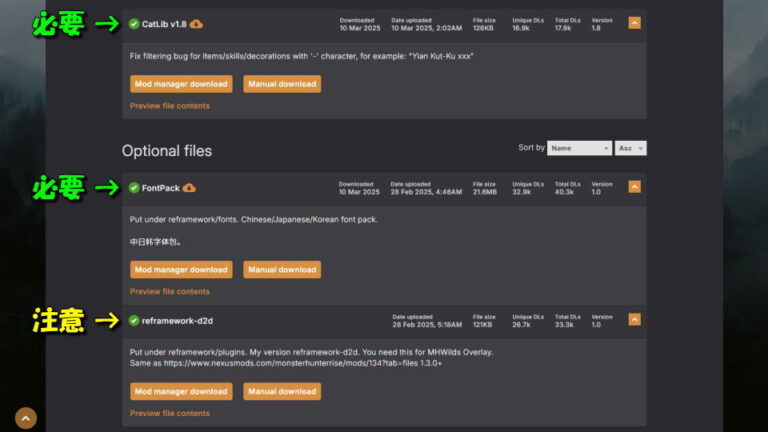This screenshot has height=432, width=768.
Task: Collapse the FontPack file entry
Action: coord(634,187)
